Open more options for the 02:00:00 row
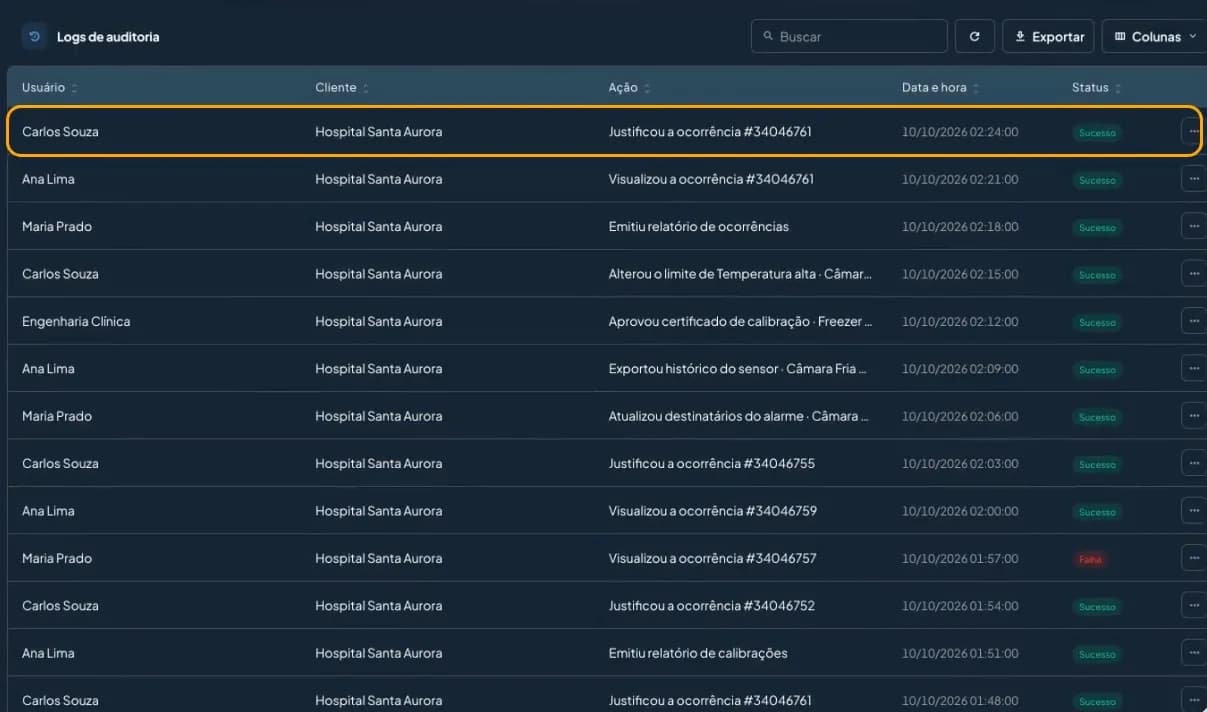The image size is (1207, 712). 1193,510
